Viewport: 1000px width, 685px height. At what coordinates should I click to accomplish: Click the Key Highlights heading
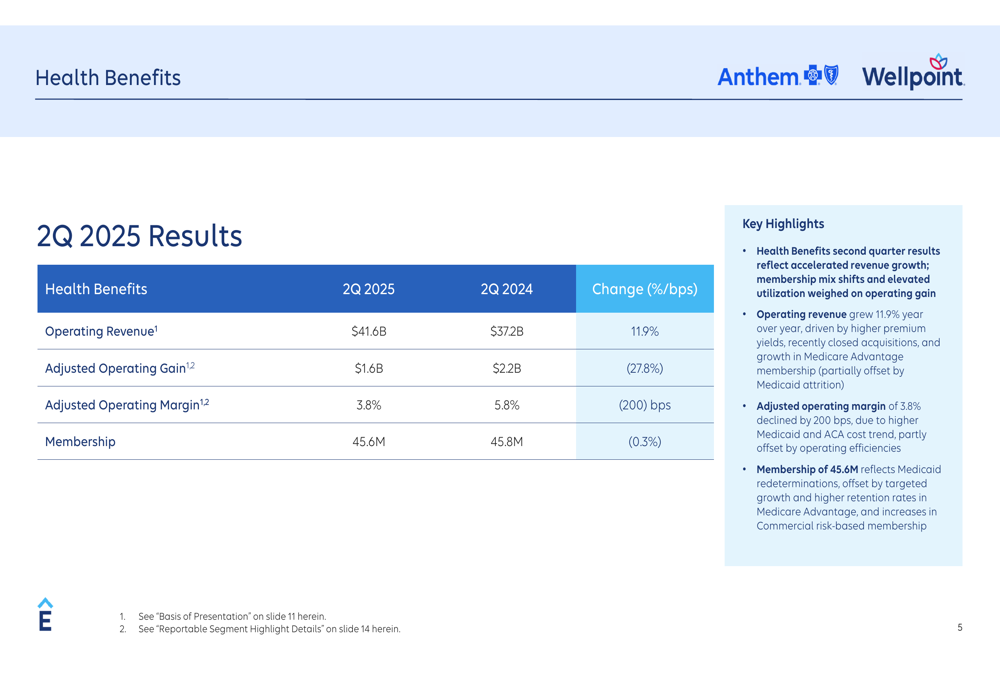pyautogui.click(x=783, y=224)
